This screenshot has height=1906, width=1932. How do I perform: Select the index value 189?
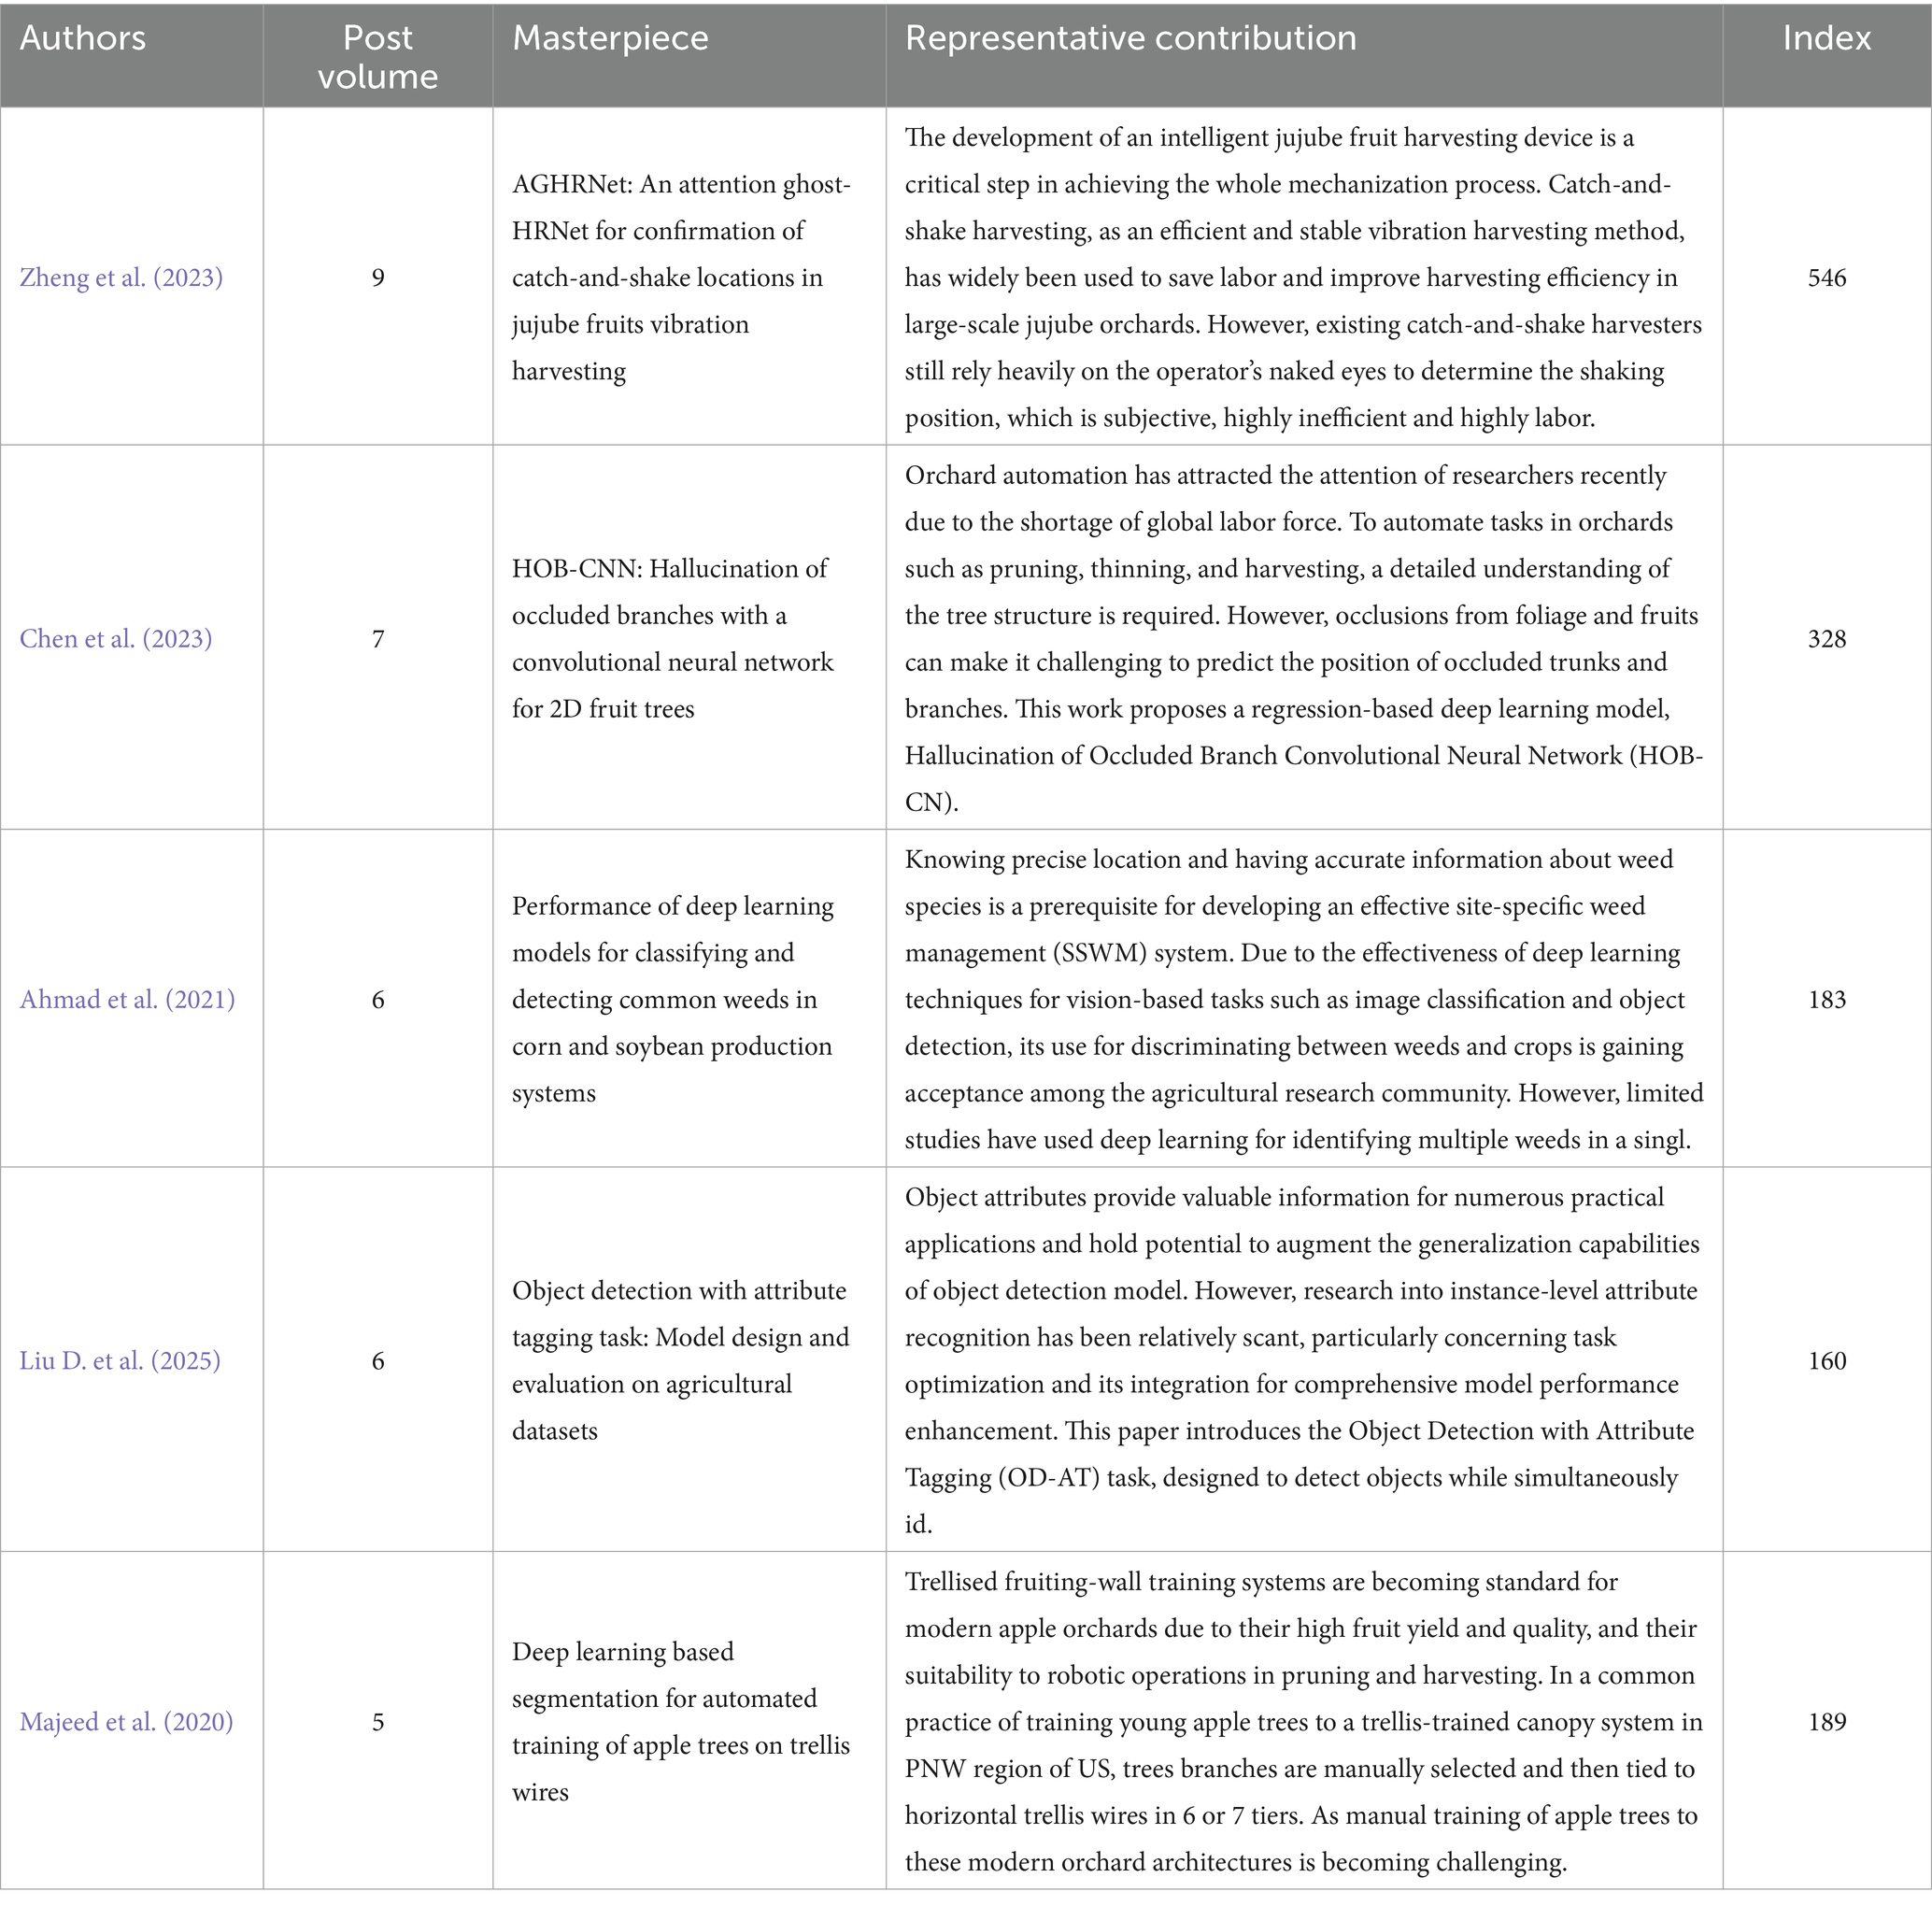[1827, 1721]
